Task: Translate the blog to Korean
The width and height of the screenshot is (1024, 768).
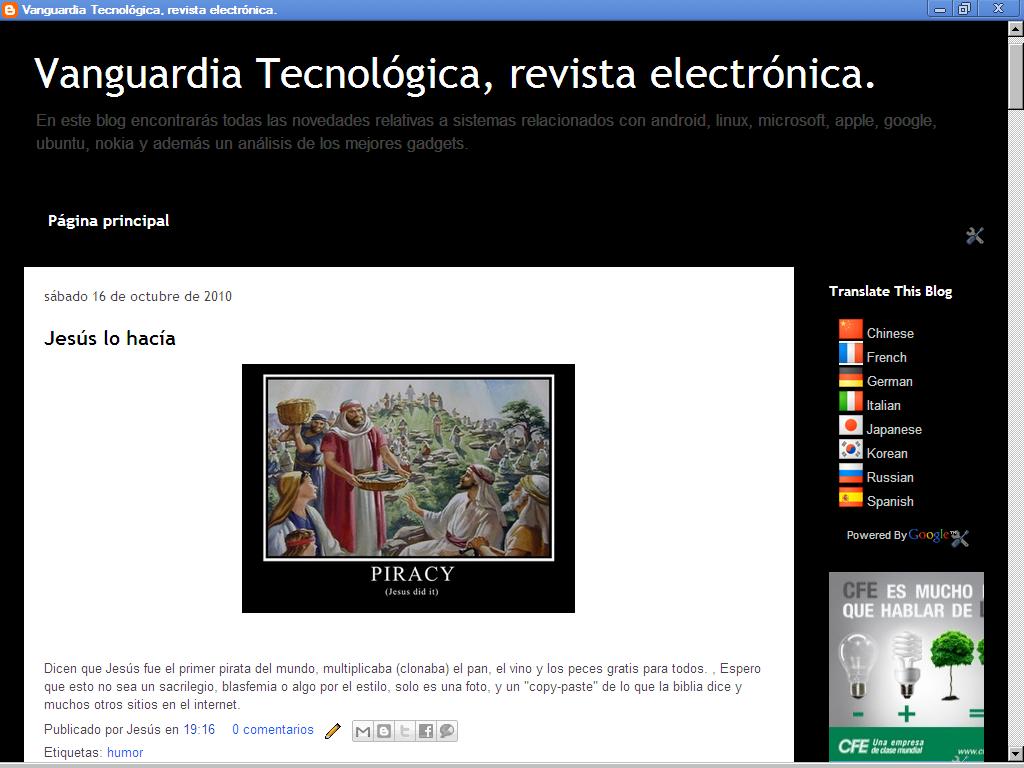Action: (x=887, y=453)
